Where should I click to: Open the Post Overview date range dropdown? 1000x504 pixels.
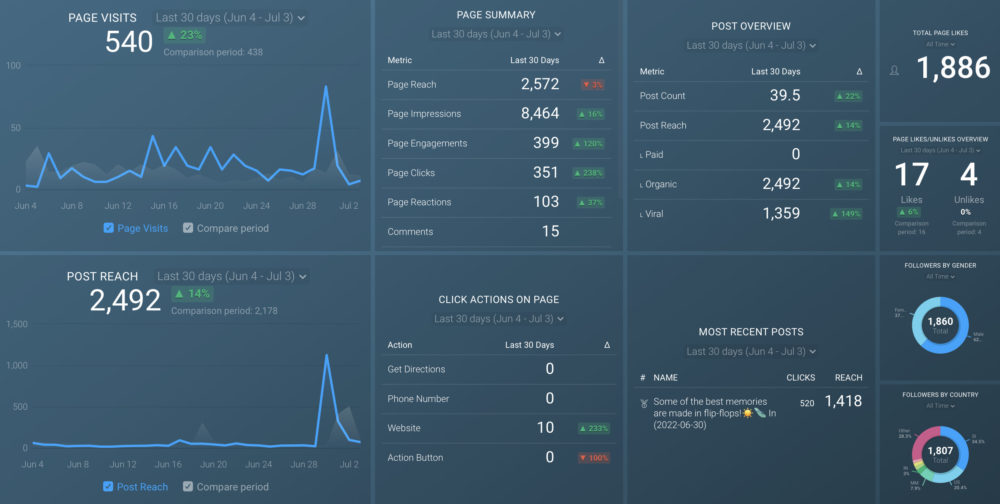pos(751,45)
